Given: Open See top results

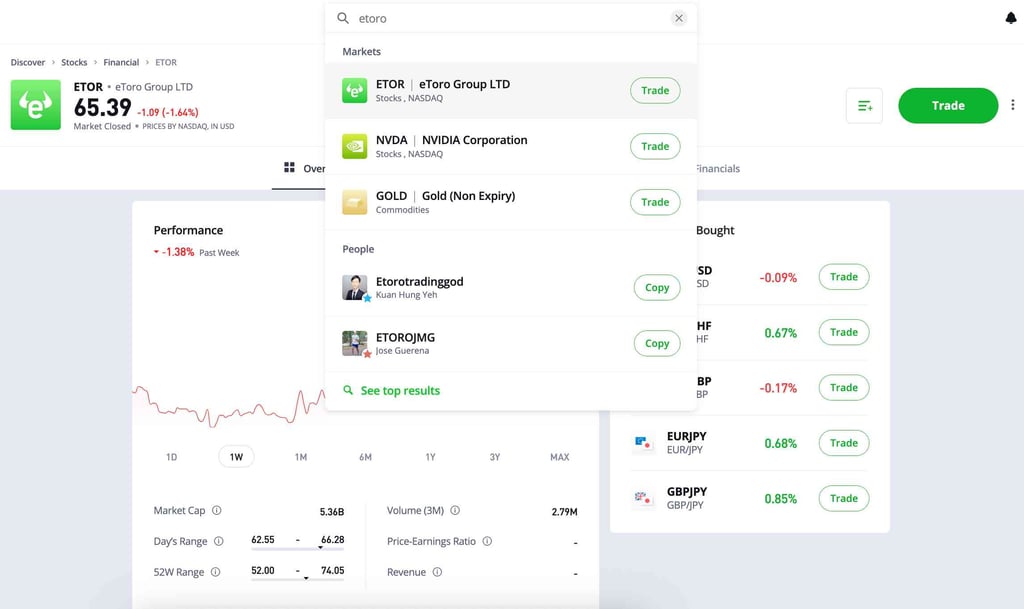Looking at the screenshot, I should pos(399,390).
